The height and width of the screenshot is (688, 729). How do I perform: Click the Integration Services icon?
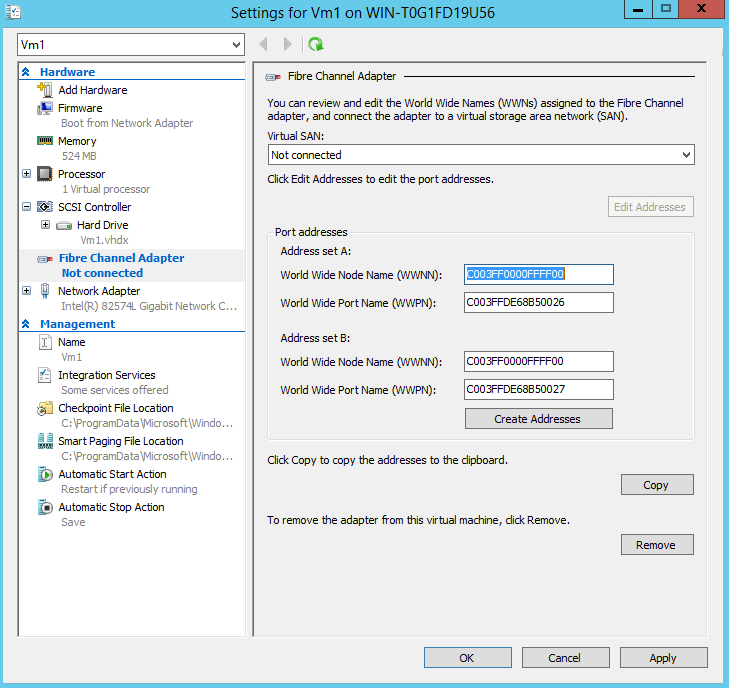pos(45,375)
